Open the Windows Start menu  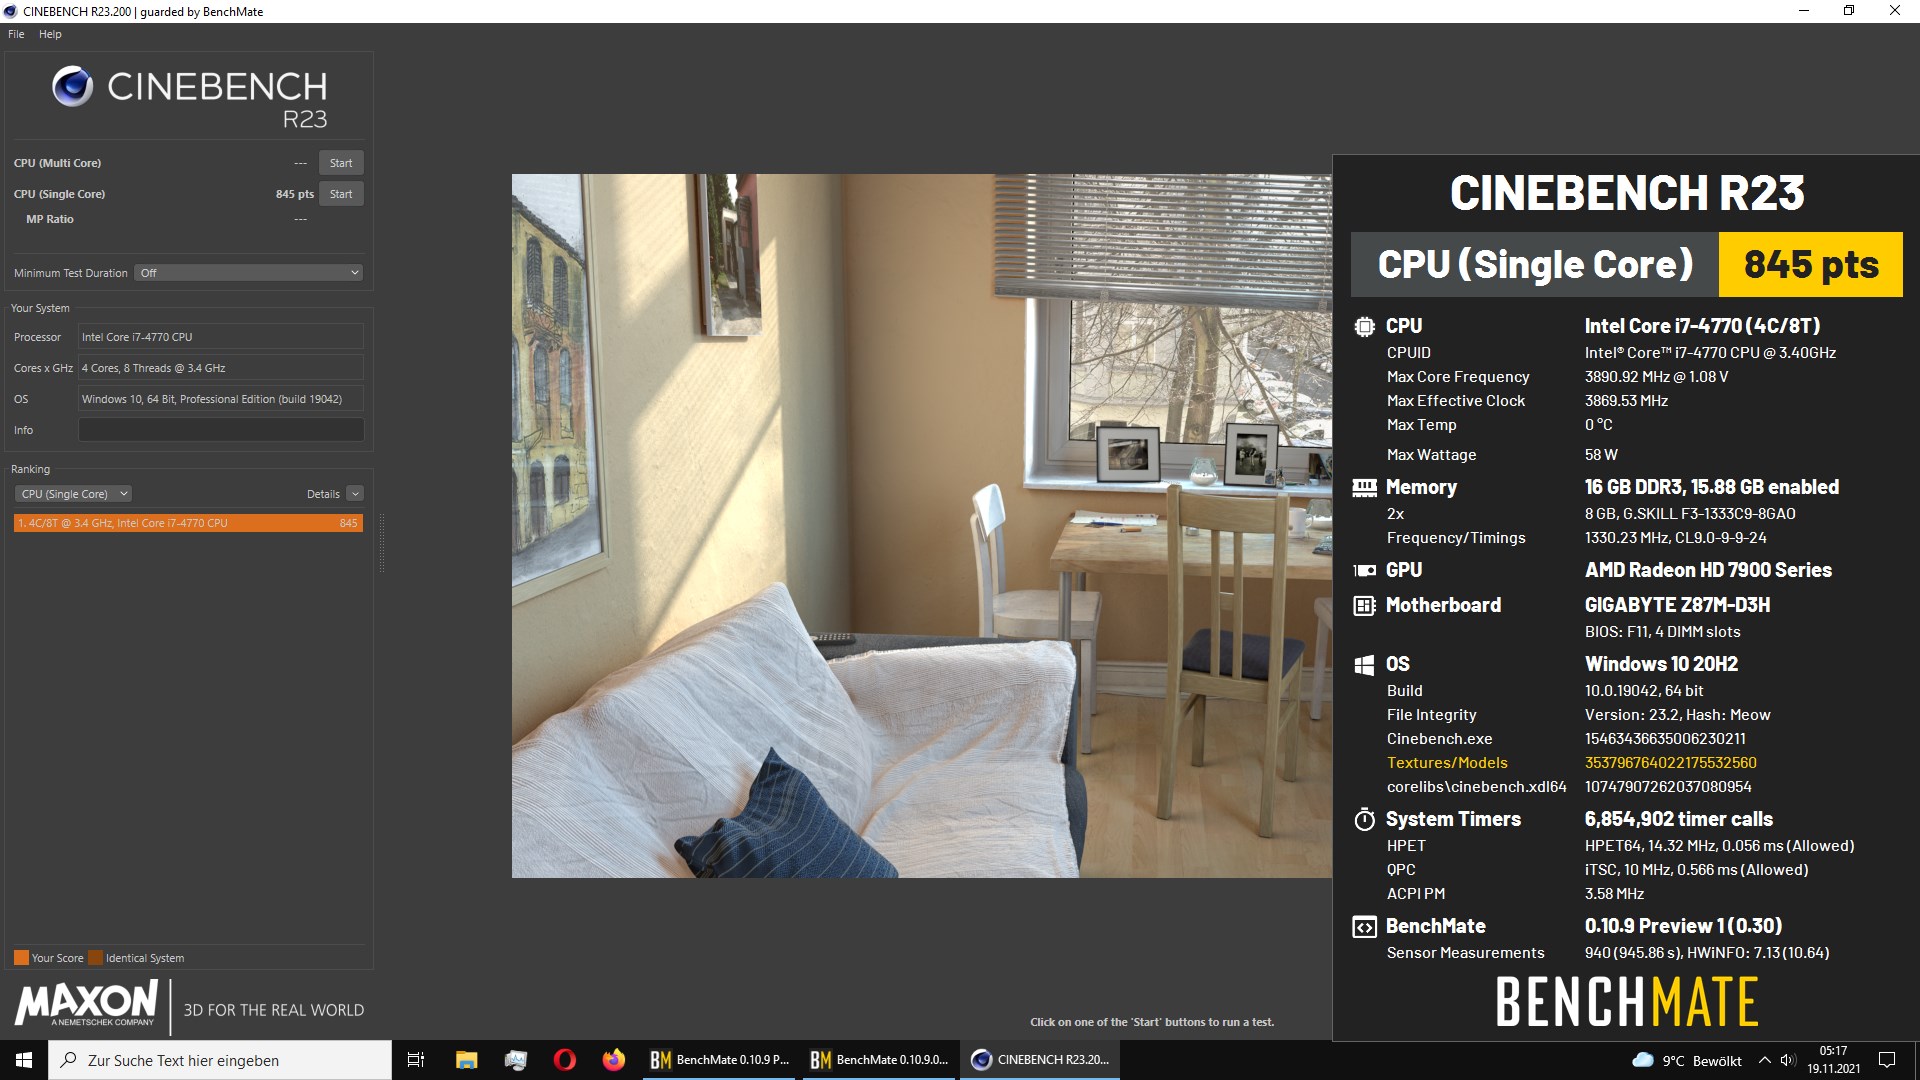(24, 1060)
